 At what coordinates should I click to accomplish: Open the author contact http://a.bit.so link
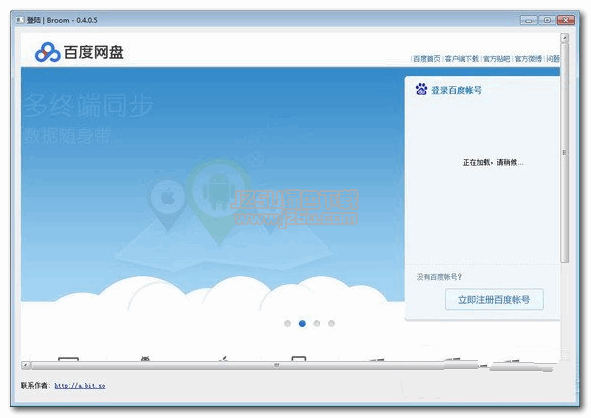pos(80,386)
